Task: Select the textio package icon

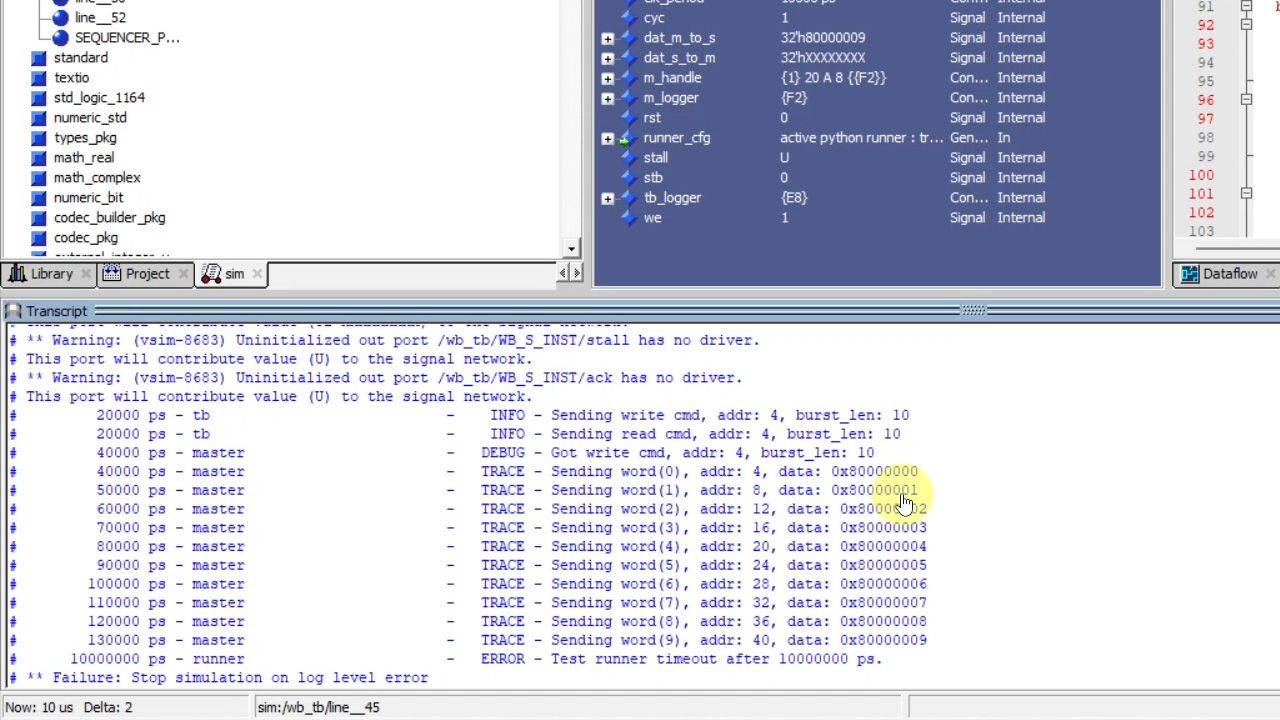Action: tap(39, 78)
